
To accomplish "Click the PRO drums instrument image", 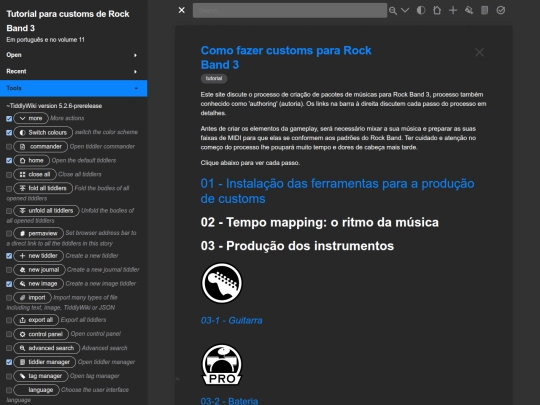I will pyautogui.click(x=222, y=364).
